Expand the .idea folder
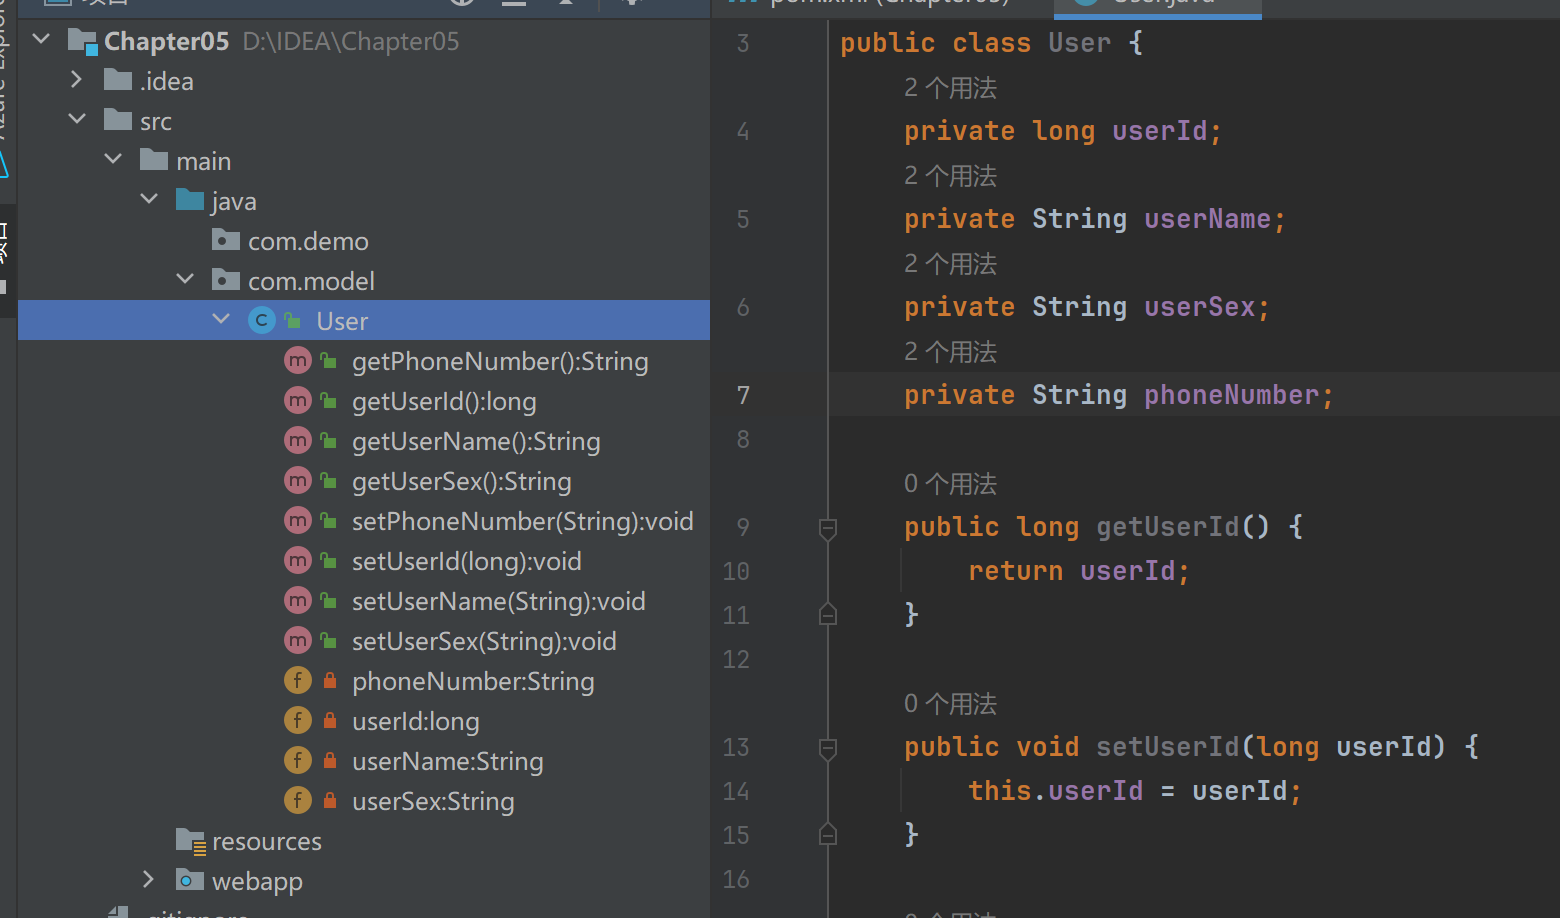This screenshot has width=1560, height=918. tap(77, 80)
